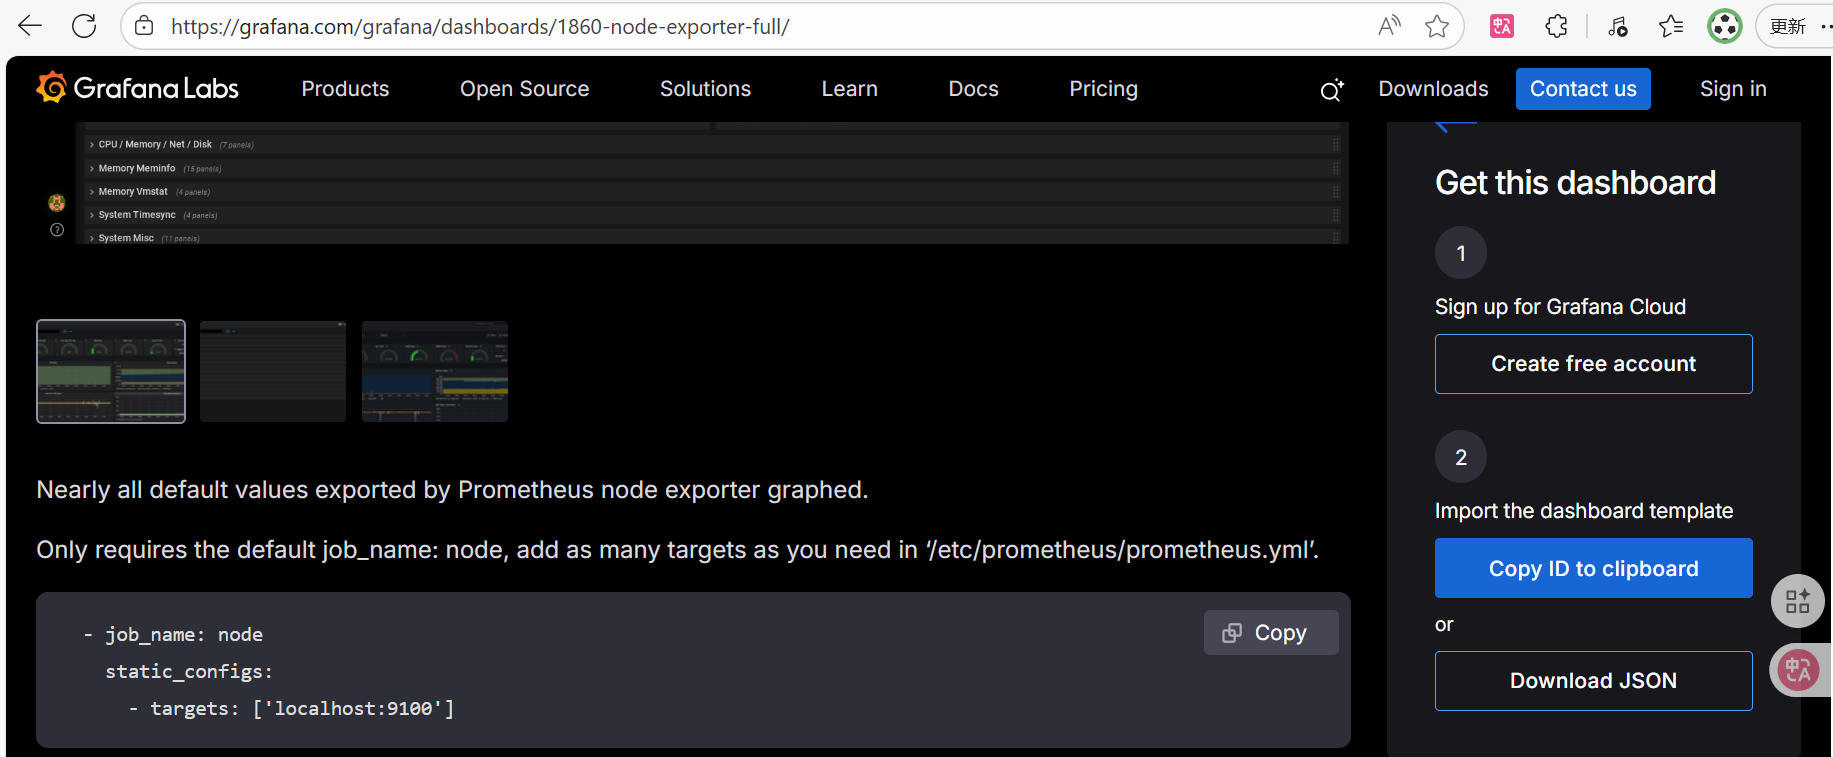Copy the job_name code snippet

1271,633
